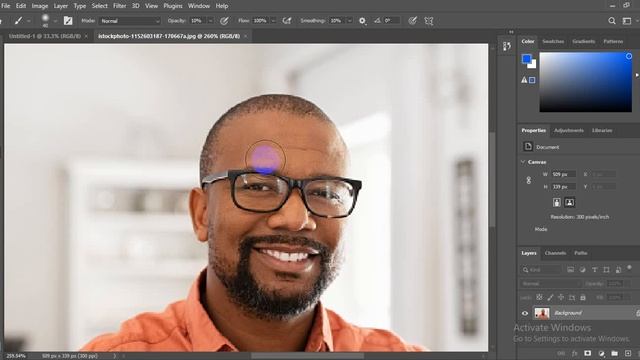The height and width of the screenshot is (360, 640).
Task: Click the out-of-gamut warning triangle
Action: coord(524,80)
